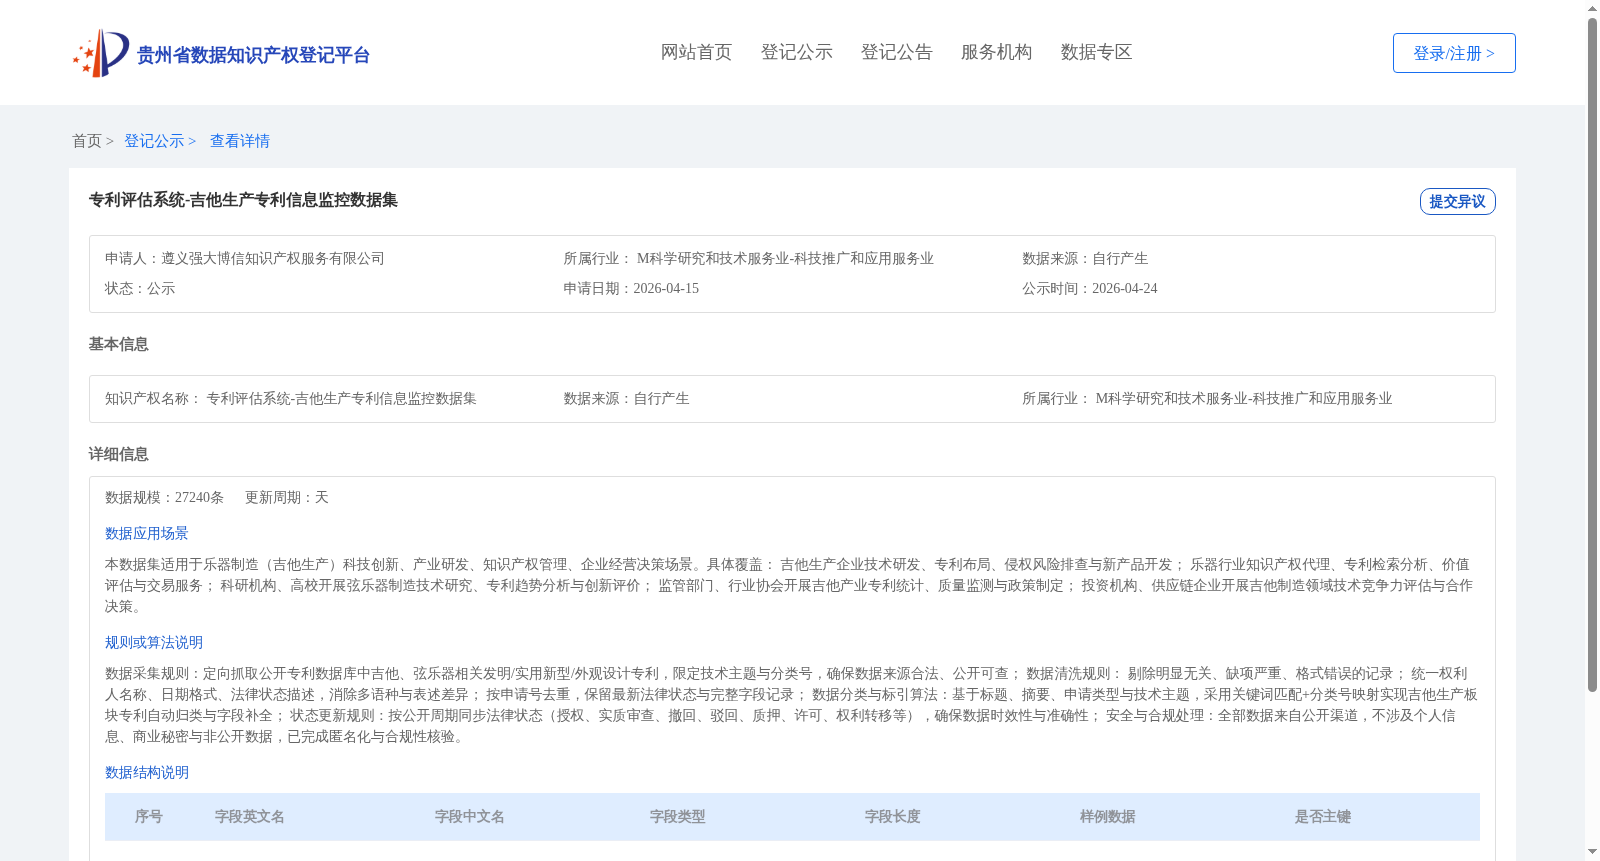Image resolution: width=1600 pixels, height=861 pixels.
Task: Click 公示时间：2026-04-24 text
Action: pos(1090,288)
